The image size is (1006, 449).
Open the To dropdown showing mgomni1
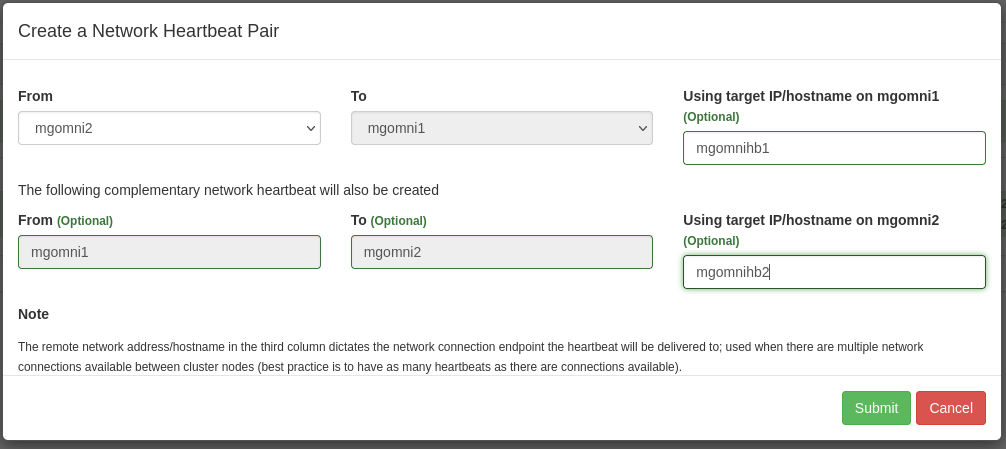point(501,128)
